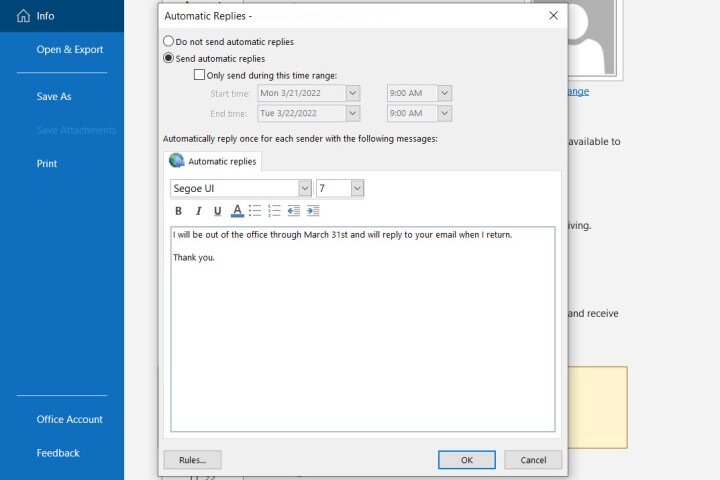
Task: Open the Start time date dropdown
Action: click(x=353, y=93)
